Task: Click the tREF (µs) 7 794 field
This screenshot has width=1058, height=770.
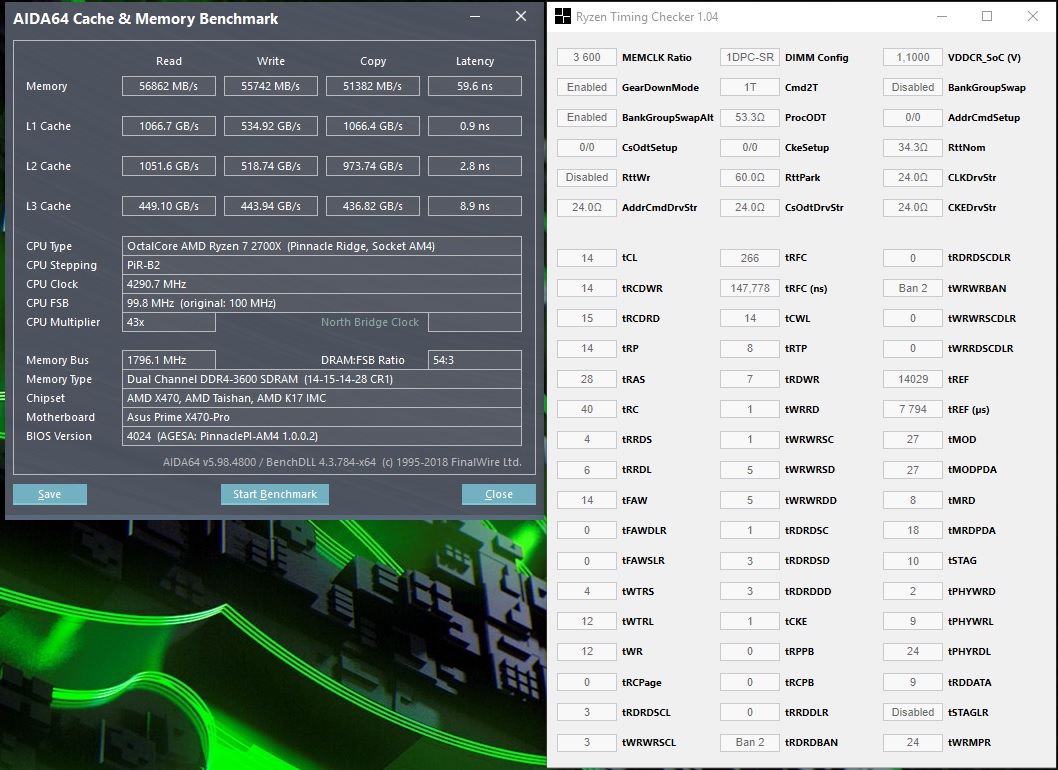Action: (912, 409)
